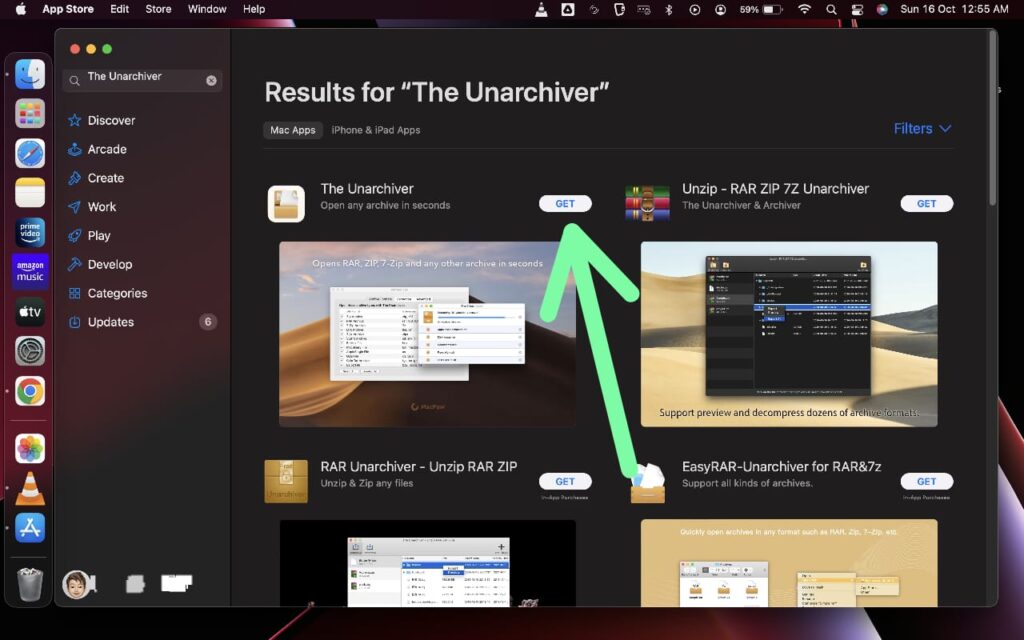This screenshot has height=640, width=1024.
Task: Clear the search field with the X button
Action: (209, 79)
